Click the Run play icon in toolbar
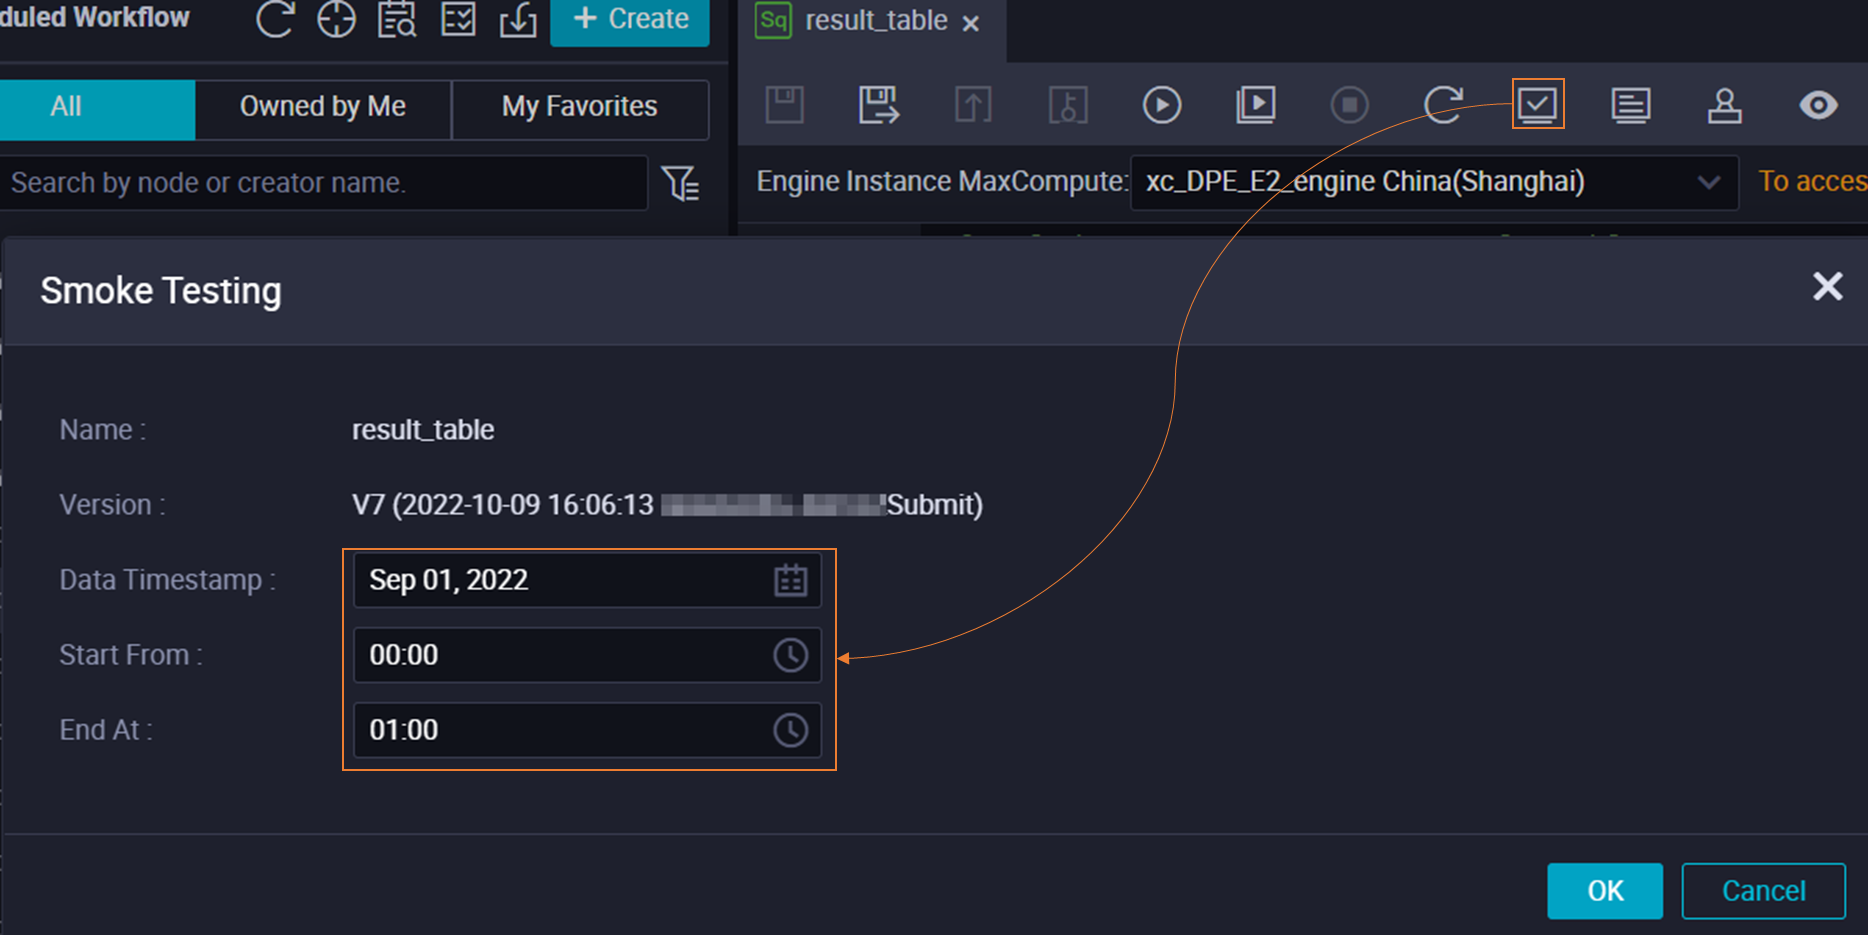 [x=1162, y=105]
